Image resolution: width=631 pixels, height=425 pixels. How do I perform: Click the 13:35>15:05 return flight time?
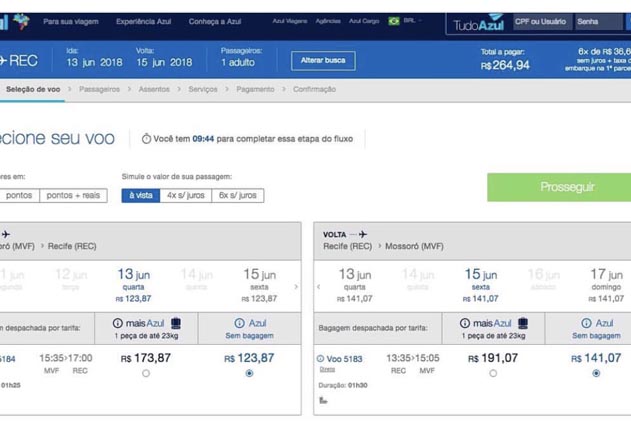[x=413, y=358]
